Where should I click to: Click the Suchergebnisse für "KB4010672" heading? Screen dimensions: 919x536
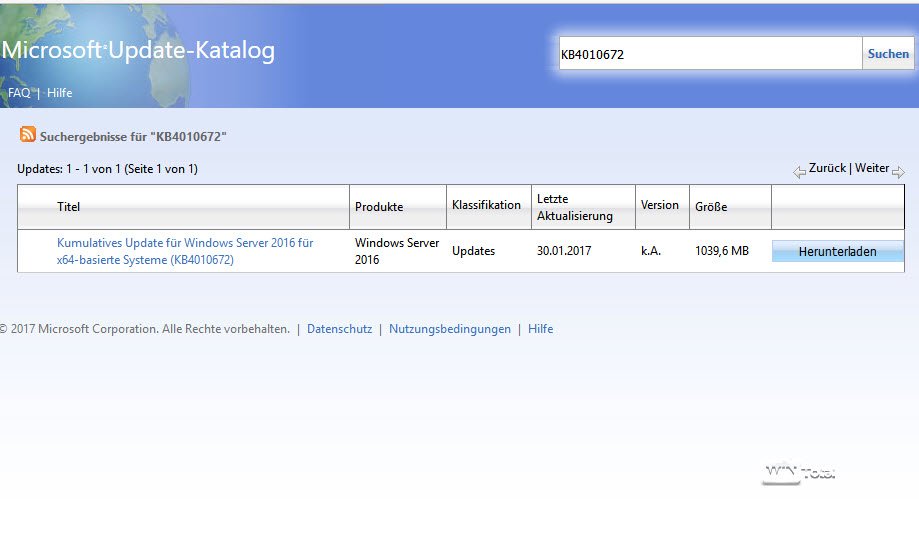[133, 136]
